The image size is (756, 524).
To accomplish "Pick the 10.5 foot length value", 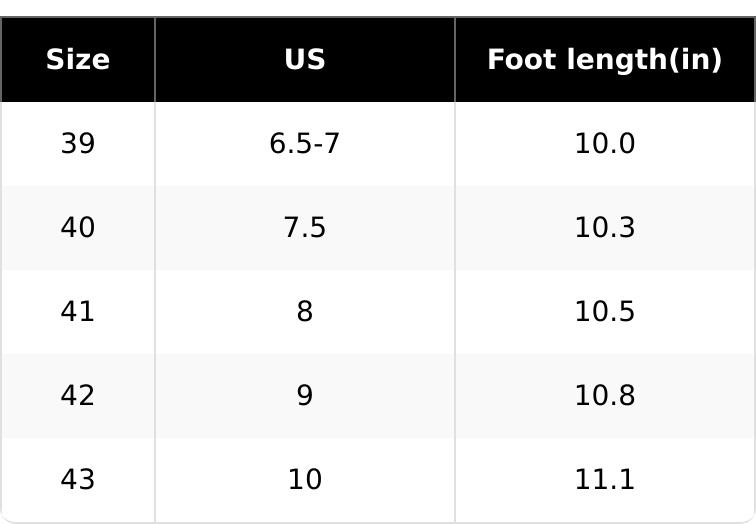I will tap(604, 312).
